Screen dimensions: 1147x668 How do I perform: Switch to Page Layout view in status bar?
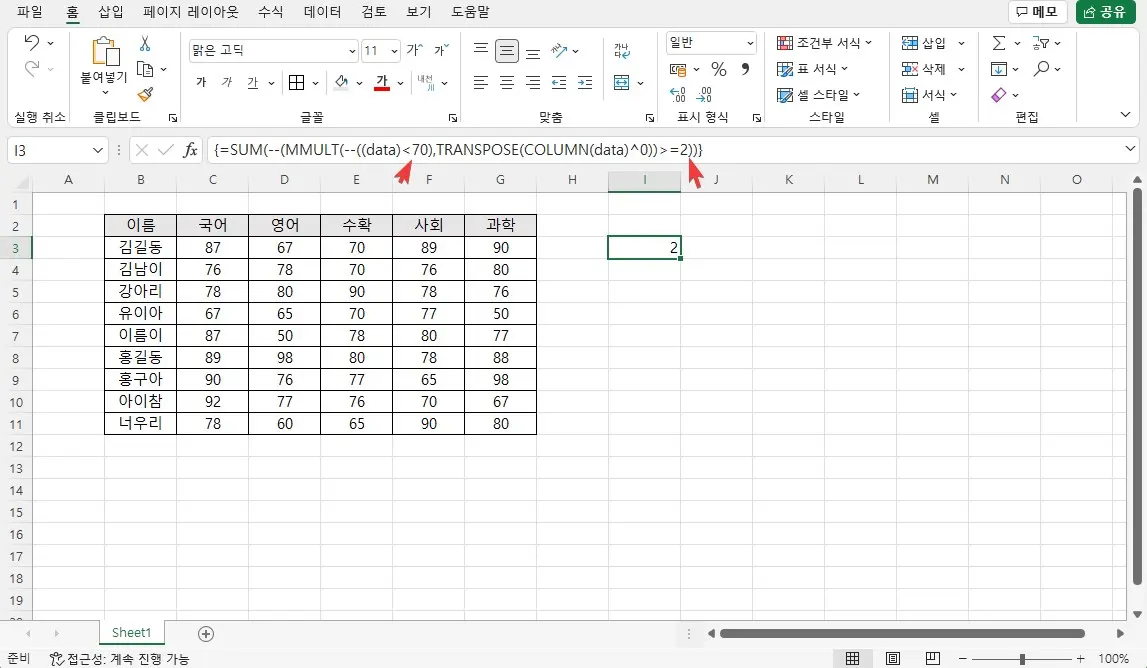pyautogui.click(x=892, y=658)
